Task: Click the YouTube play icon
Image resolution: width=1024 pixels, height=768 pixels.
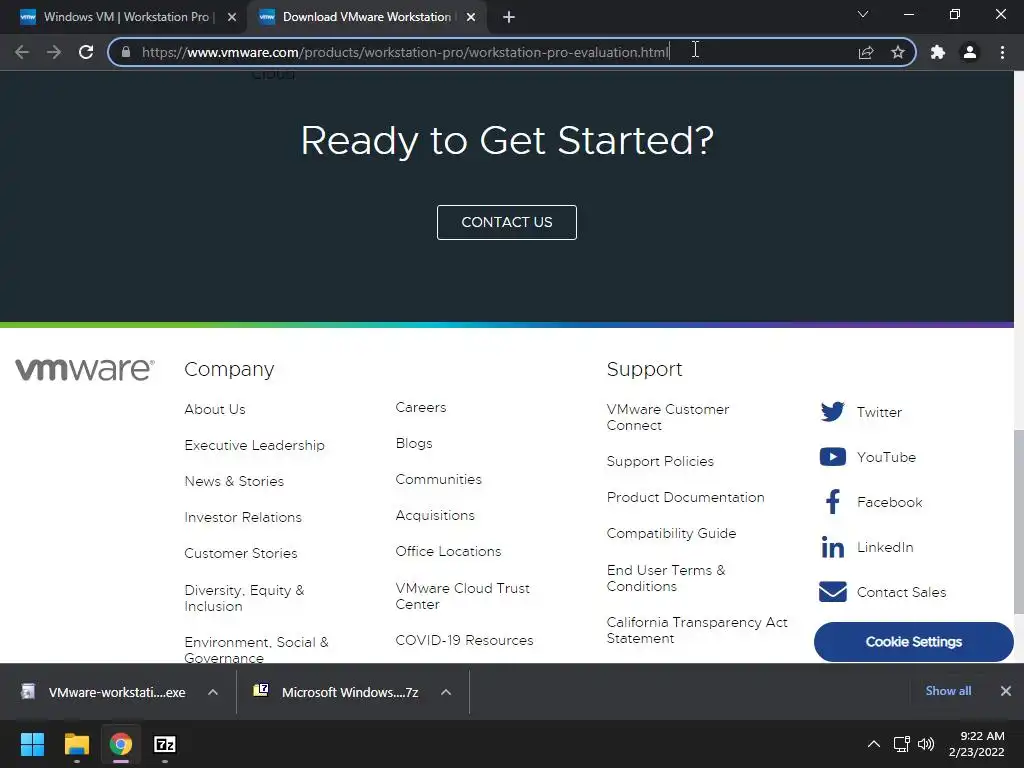Action: pyautogui.click(x=833, y=456)
